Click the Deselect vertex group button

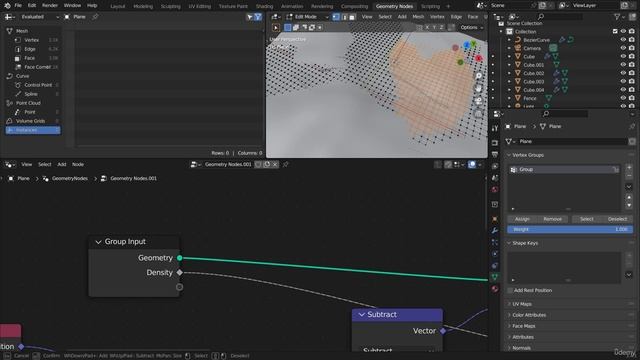point(617,219)
